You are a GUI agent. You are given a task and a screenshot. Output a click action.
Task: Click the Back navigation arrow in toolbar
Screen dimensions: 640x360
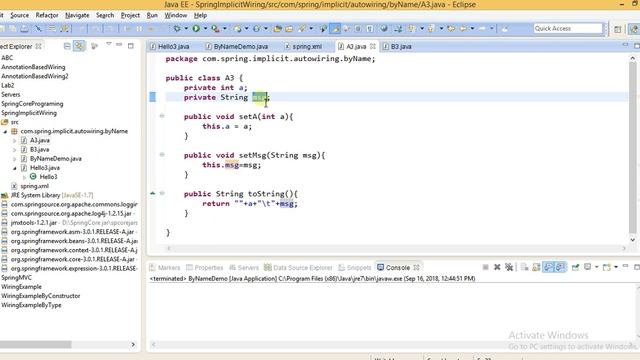pos(464,29)
